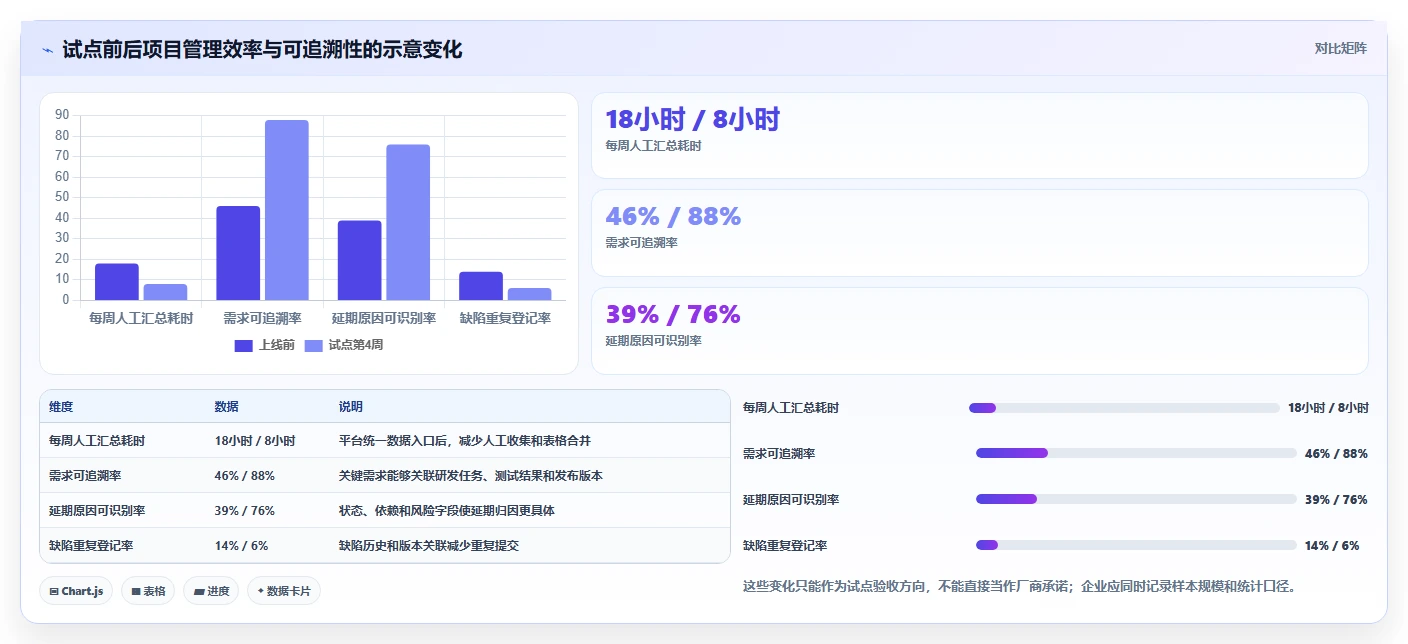Click the 上线前 bar for 每周人工汇总耗时
This screenshot has height=644, width=1408.
pos(117,282)
